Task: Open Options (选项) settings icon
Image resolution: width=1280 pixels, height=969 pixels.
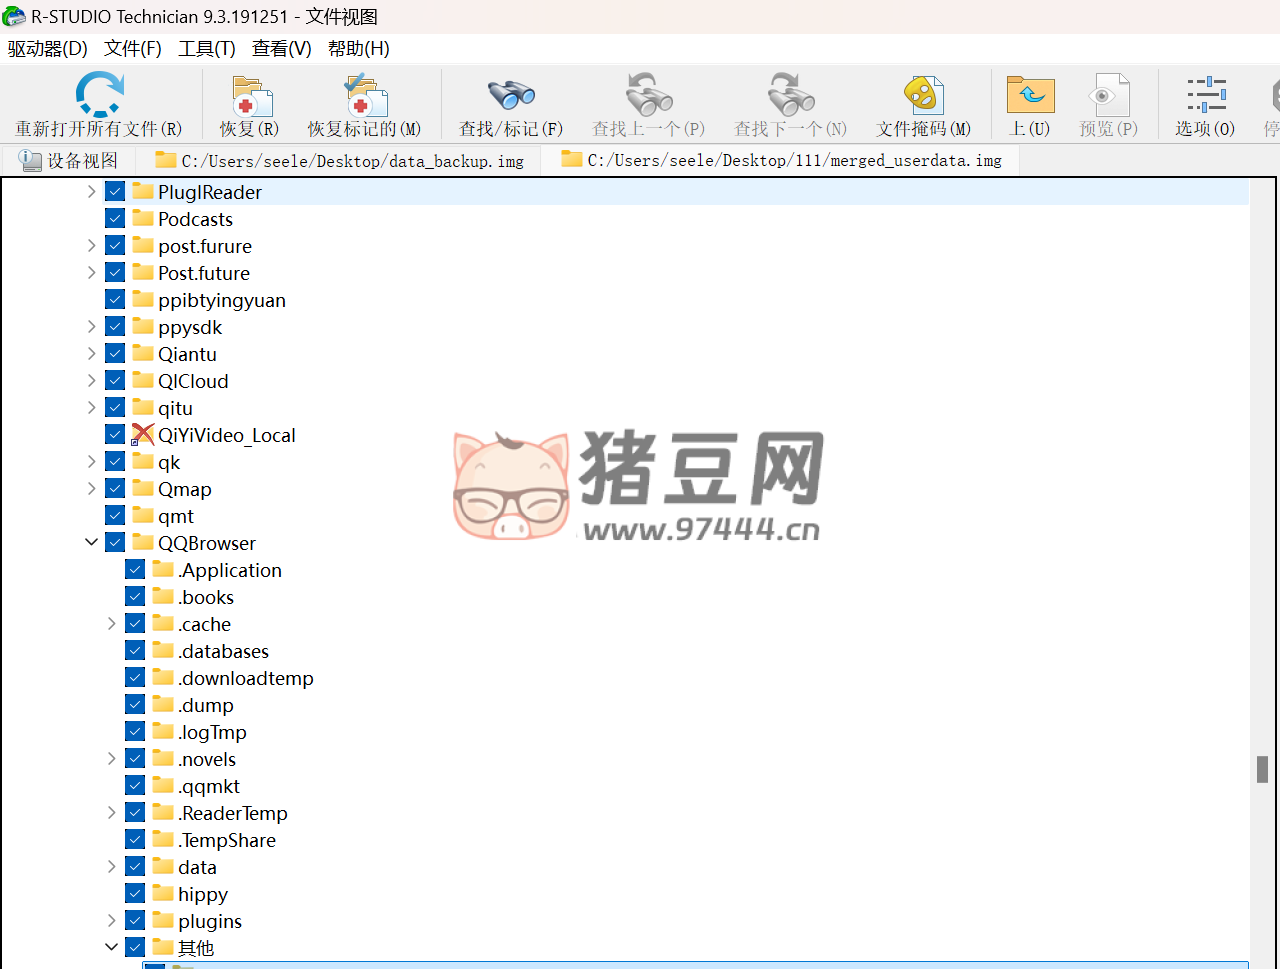Action: click(x=1205, y=97)
